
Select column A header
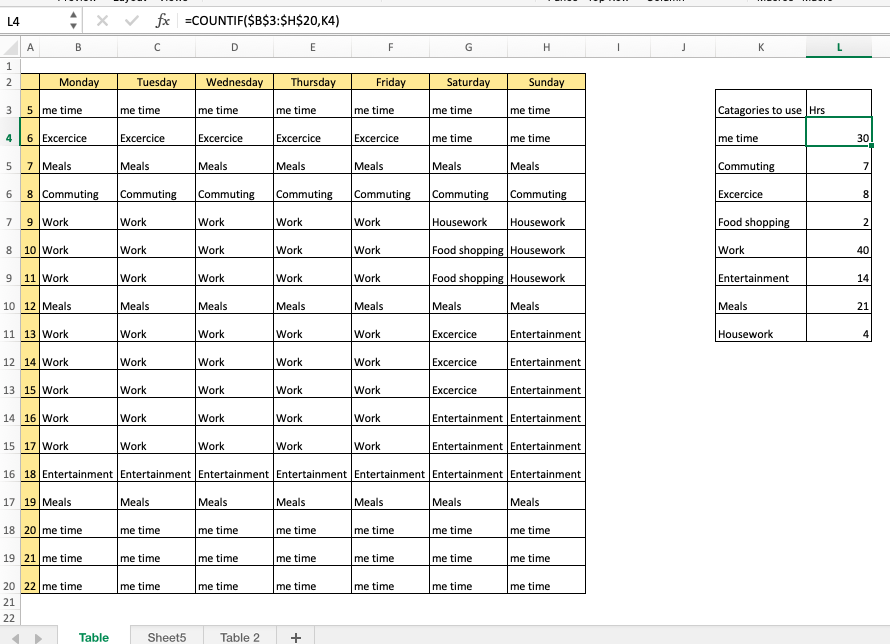pos(30,48)
